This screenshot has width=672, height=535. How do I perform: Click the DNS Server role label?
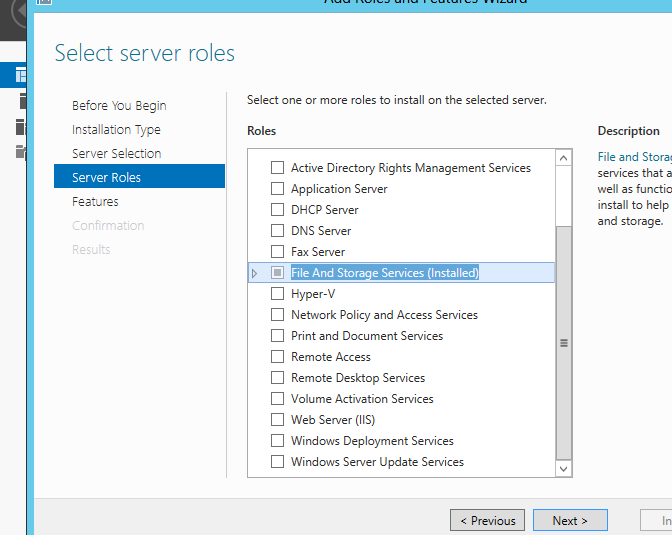pos(321,231)
